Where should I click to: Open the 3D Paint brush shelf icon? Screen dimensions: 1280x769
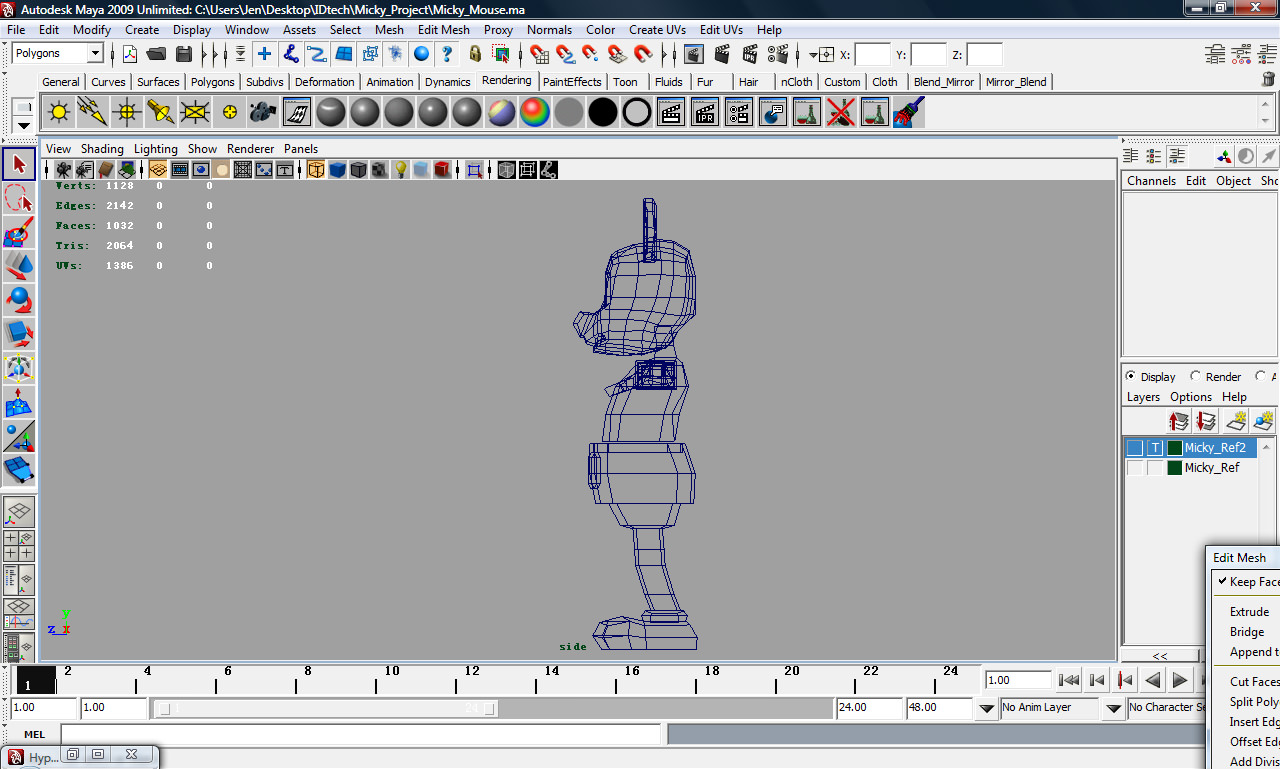click(909, 112)
